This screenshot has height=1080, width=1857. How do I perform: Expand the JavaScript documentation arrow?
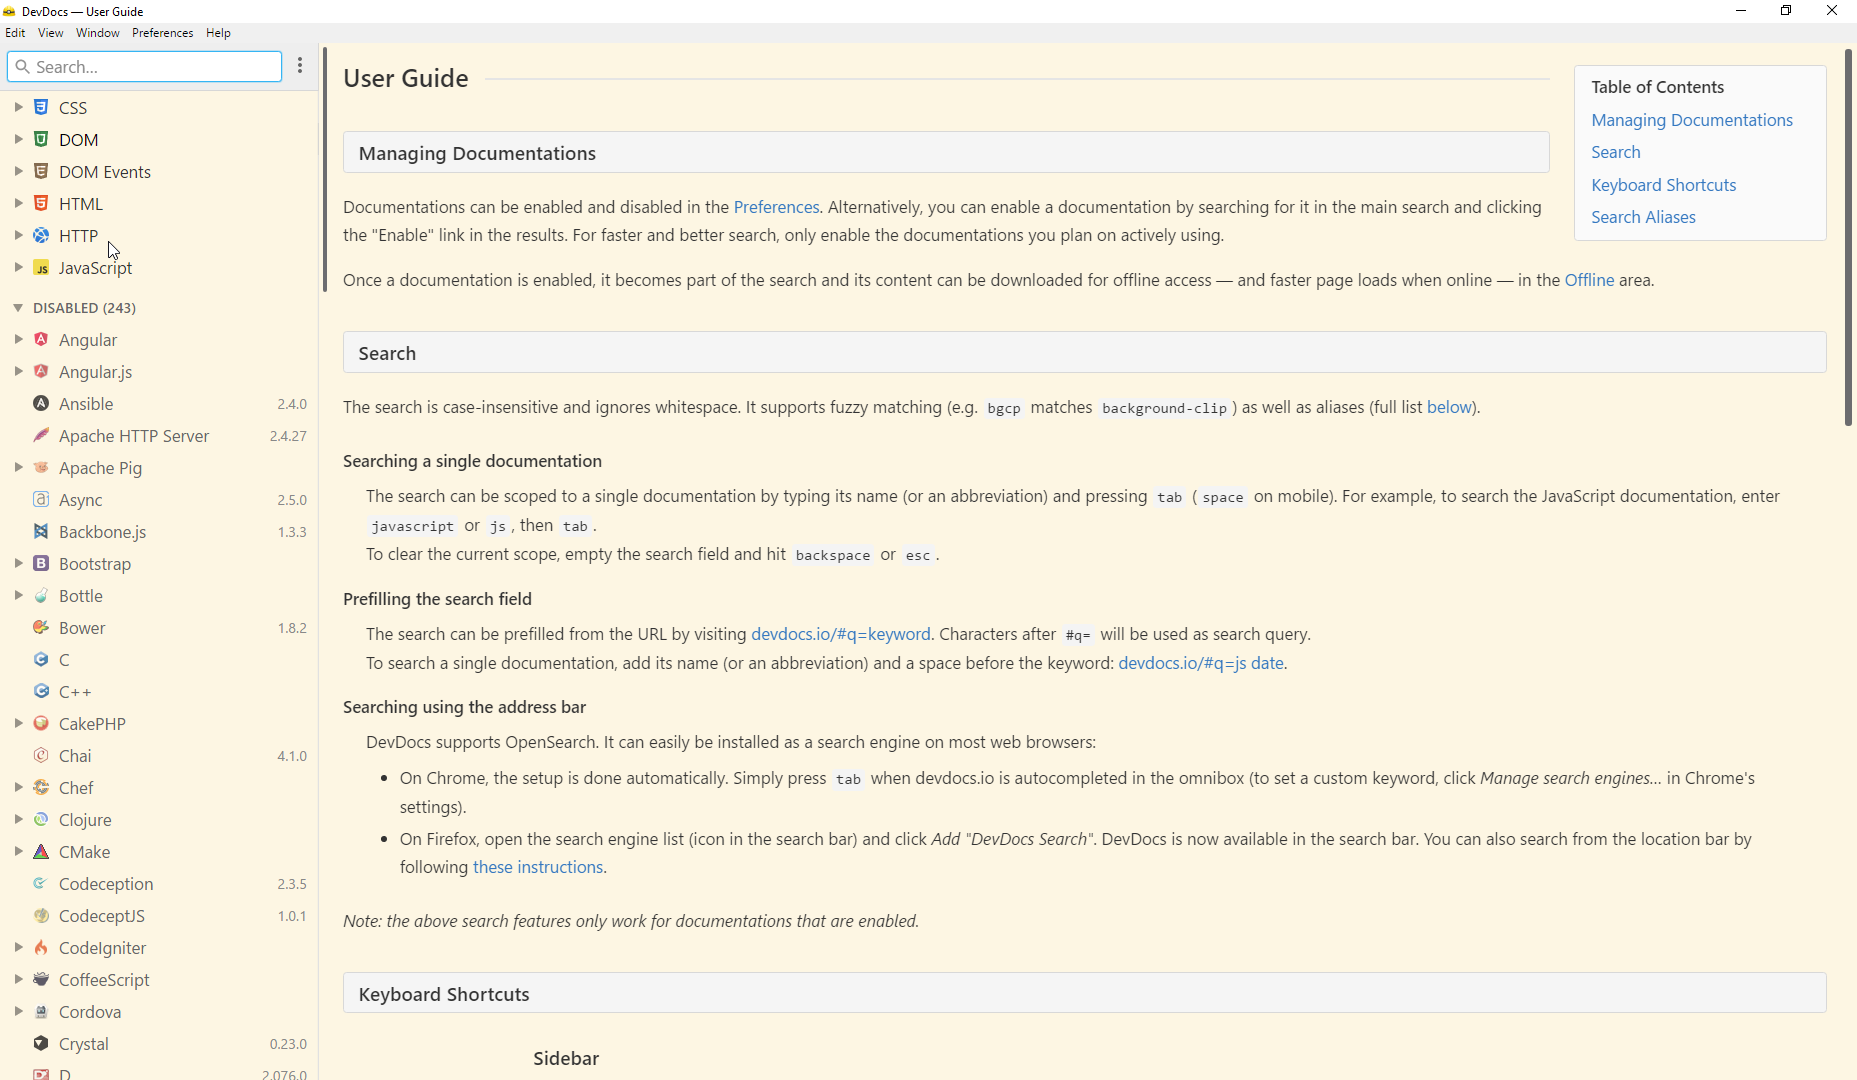(18, 267)
